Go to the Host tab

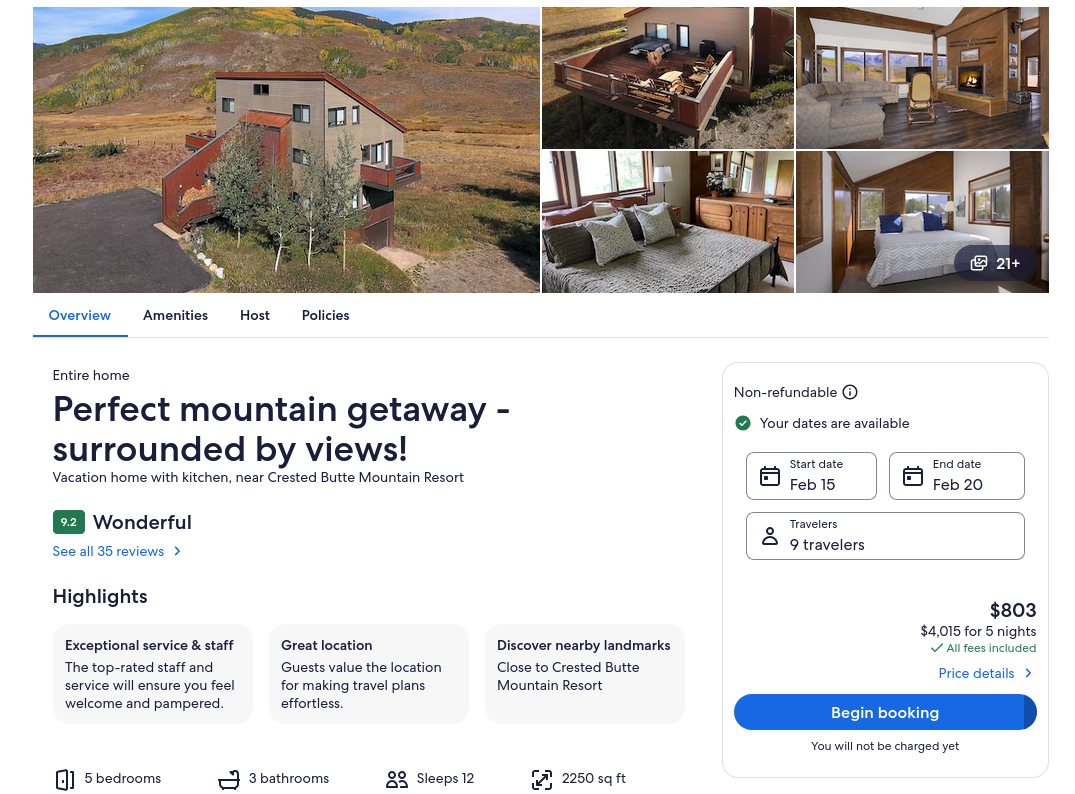point(255,315)
